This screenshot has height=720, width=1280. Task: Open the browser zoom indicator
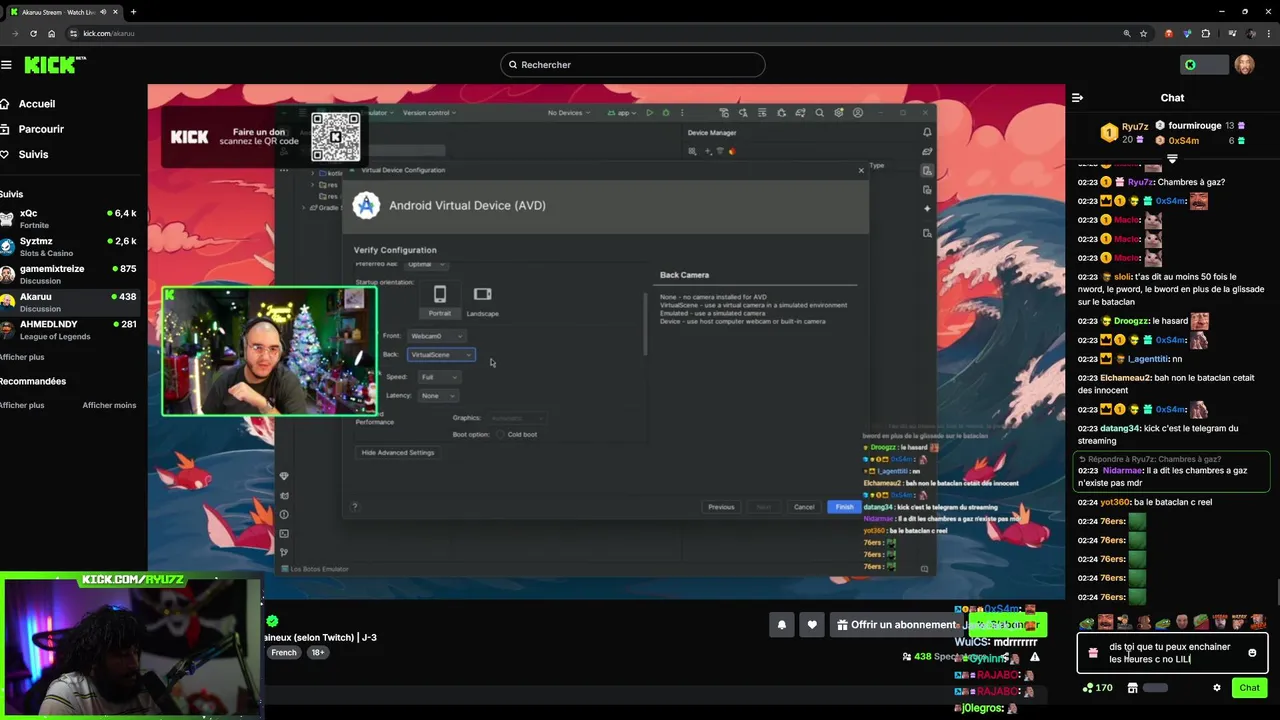tap(1127, 33)
